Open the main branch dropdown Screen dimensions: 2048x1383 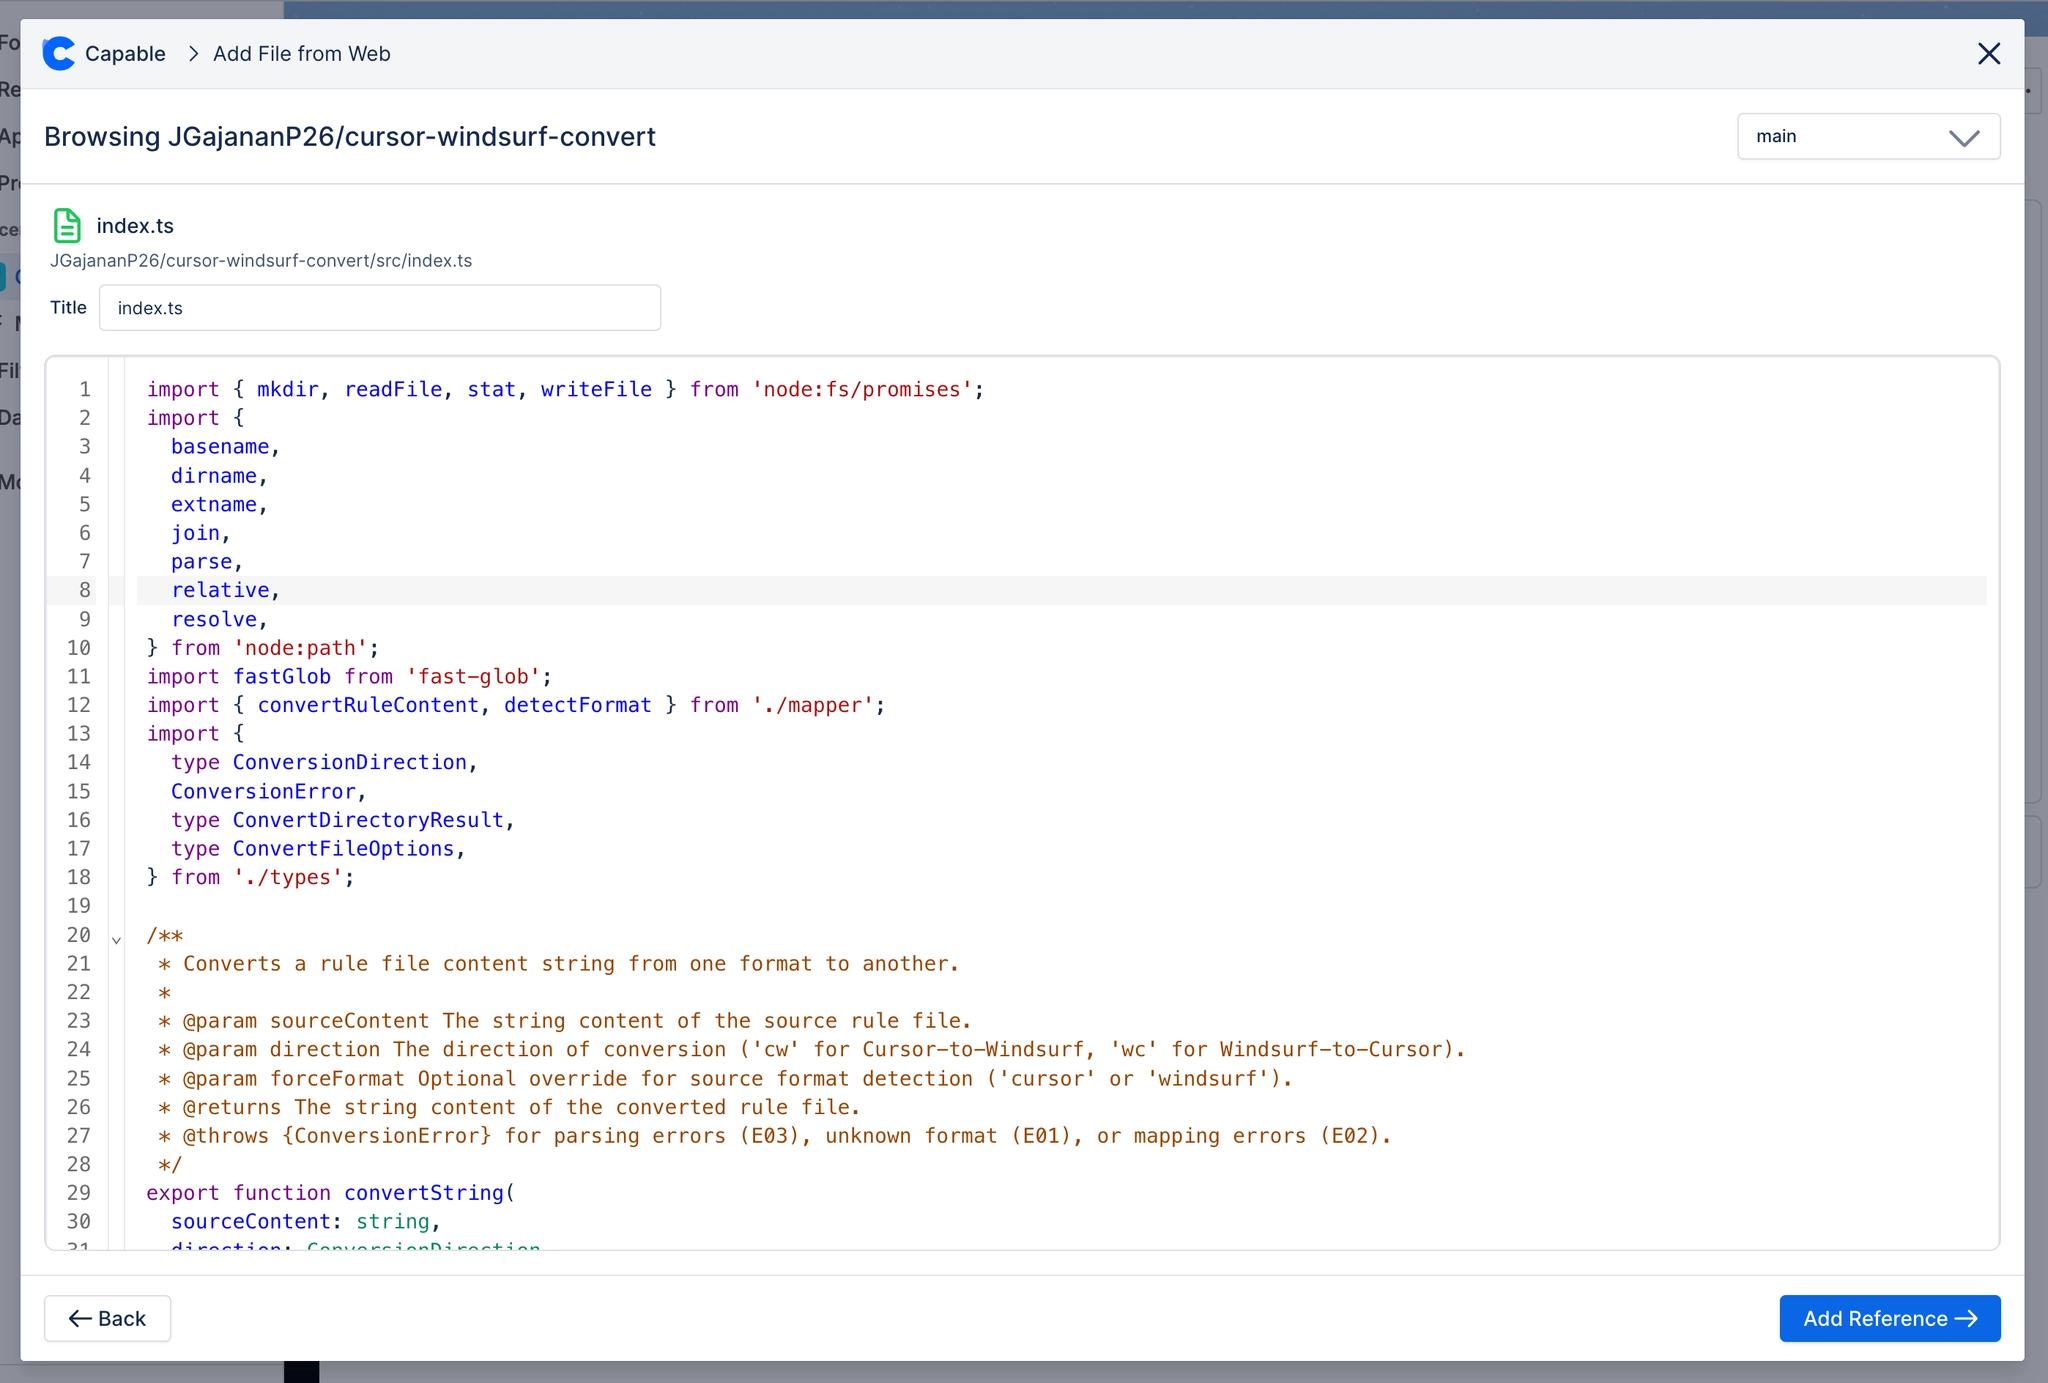[x=1868, y=137]
